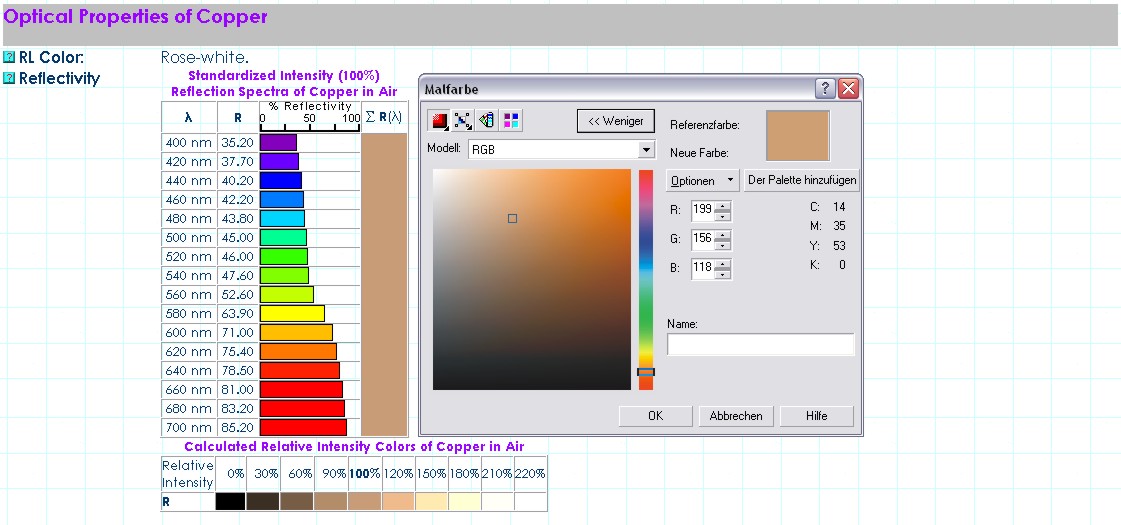Click the dialog help question mark button
1121x525 pixels.
(x=826, y=88)
